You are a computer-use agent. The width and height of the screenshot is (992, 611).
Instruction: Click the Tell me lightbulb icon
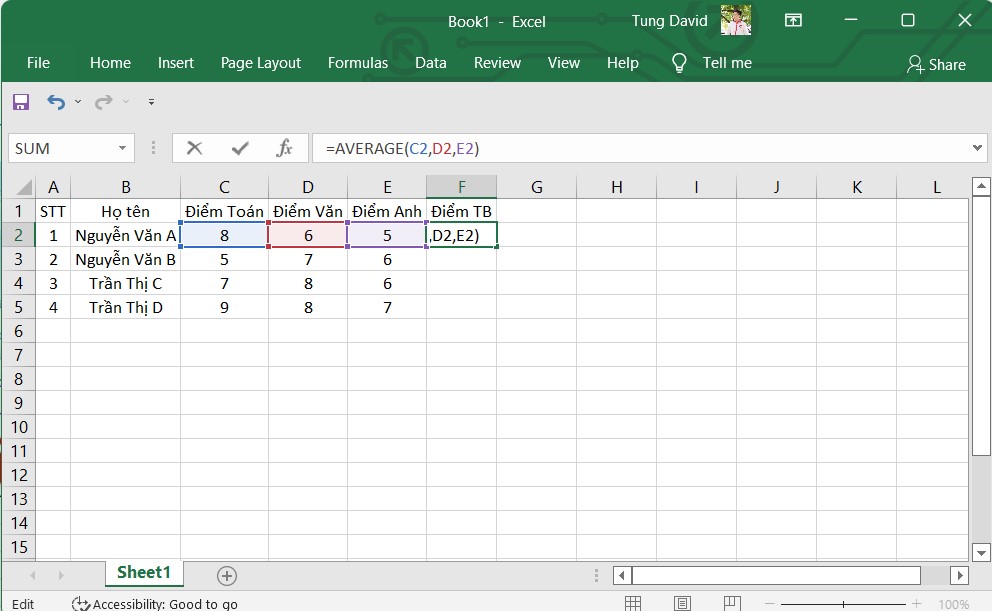tap(679, 63)
